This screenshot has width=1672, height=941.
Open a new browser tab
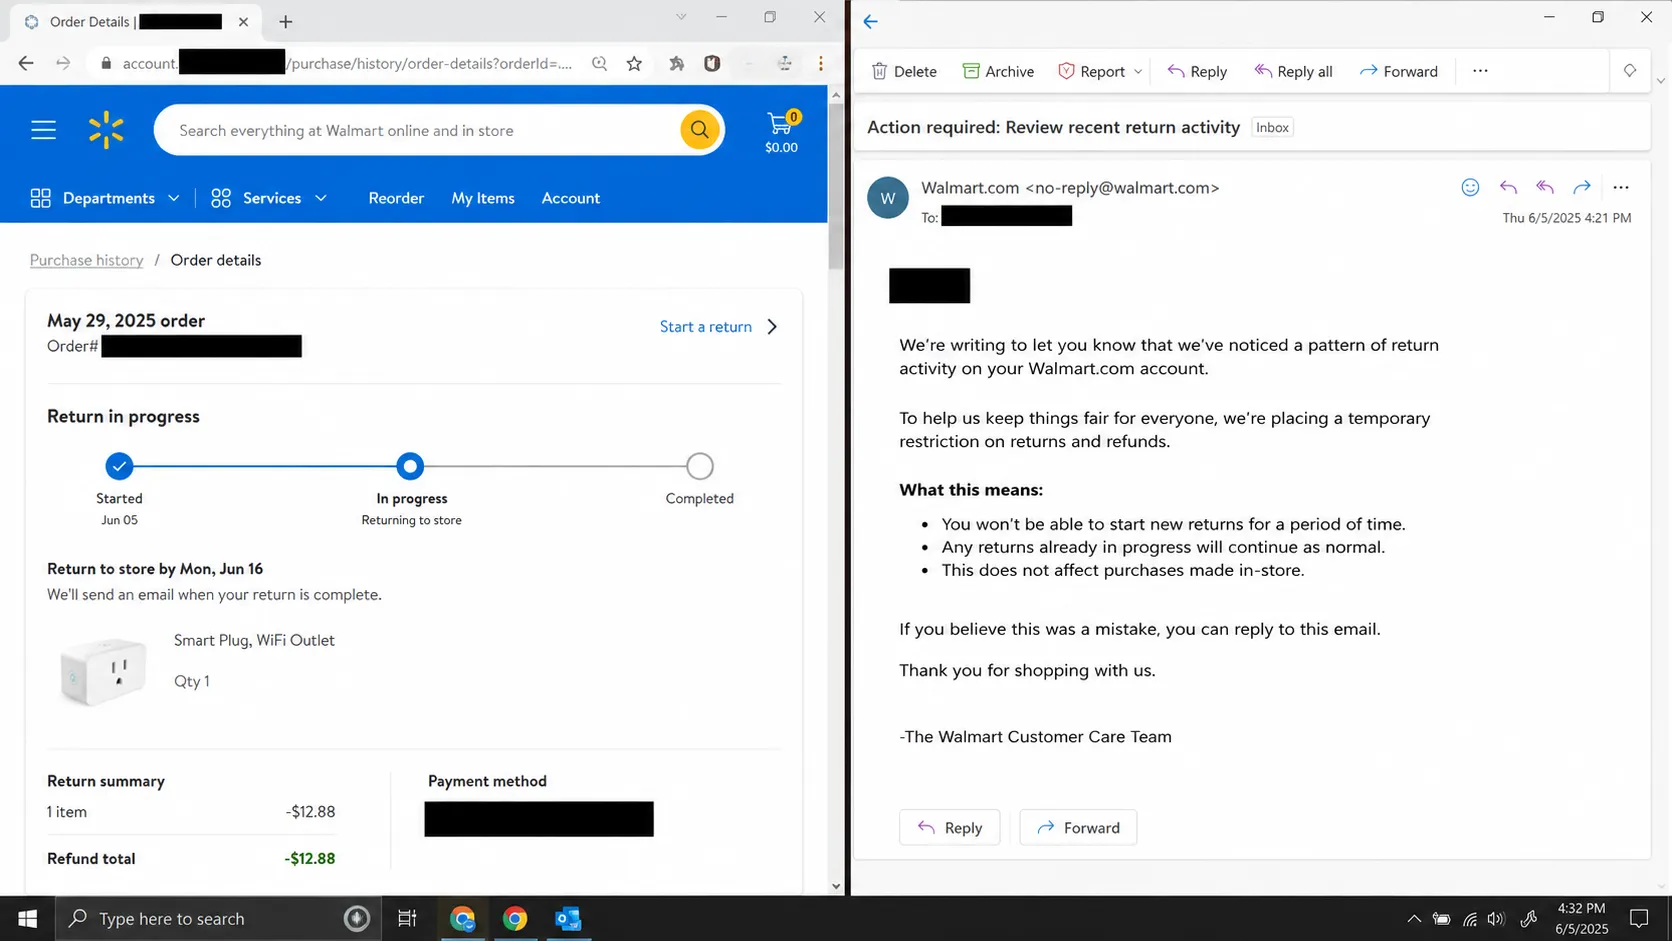click(286, 21)
